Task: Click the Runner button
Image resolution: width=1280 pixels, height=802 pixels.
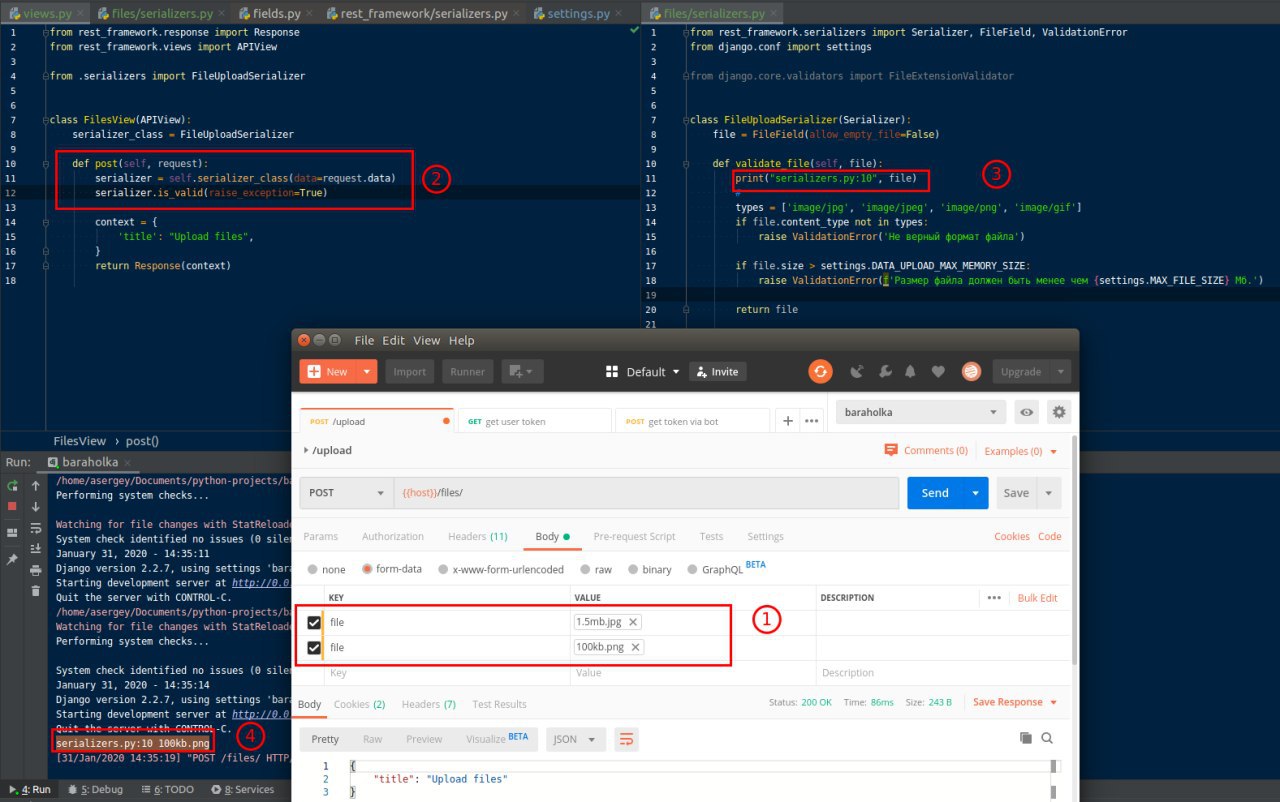Action: click(x=467, y=372)
